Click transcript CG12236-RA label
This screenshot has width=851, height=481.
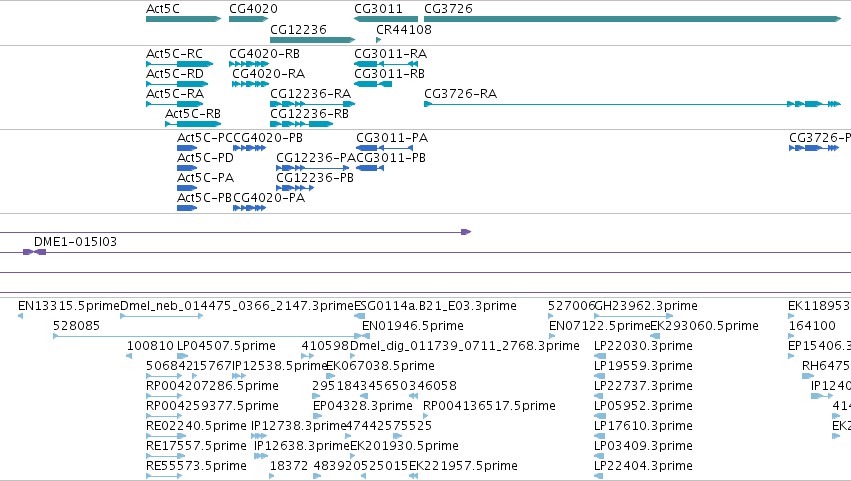(x=310, y=94)
